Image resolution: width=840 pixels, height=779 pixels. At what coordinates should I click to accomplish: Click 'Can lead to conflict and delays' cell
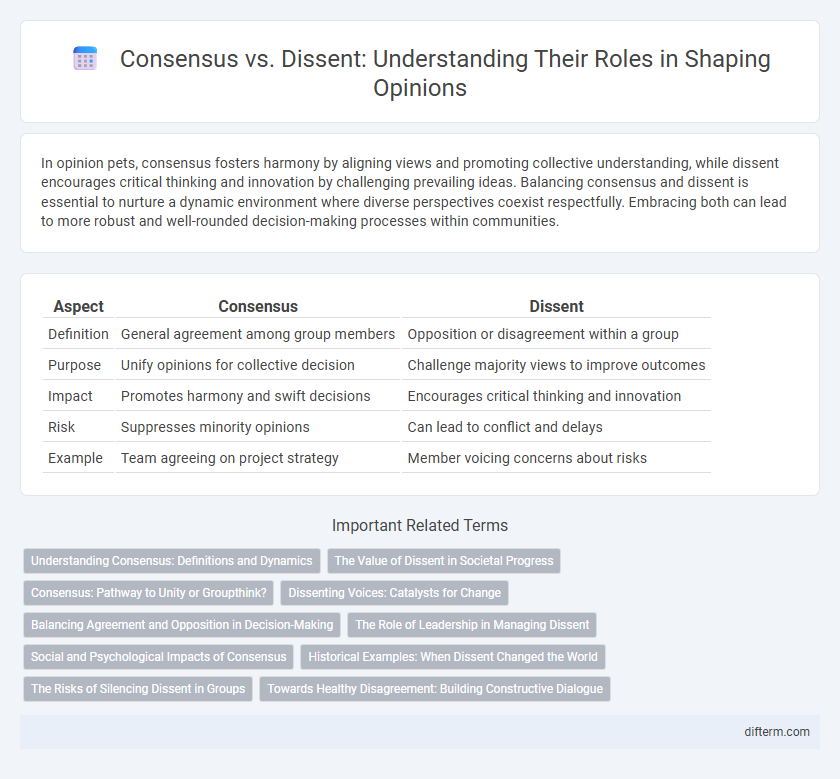[556, 428]
